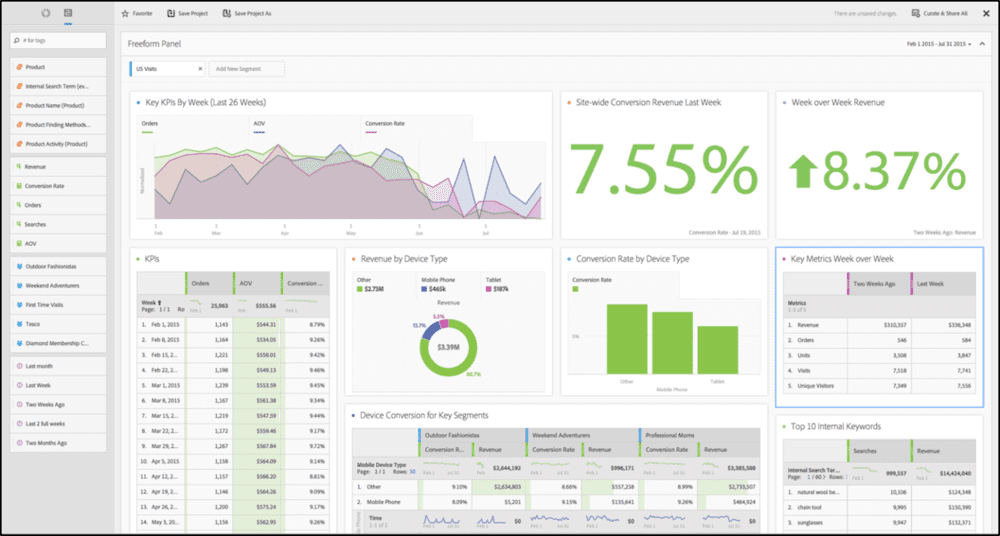The width and height of the screenshot is (1000, 536).
Task: Click the Conversion Rate legend in the Key KPIs chart
Action: (x=385, y=127)
